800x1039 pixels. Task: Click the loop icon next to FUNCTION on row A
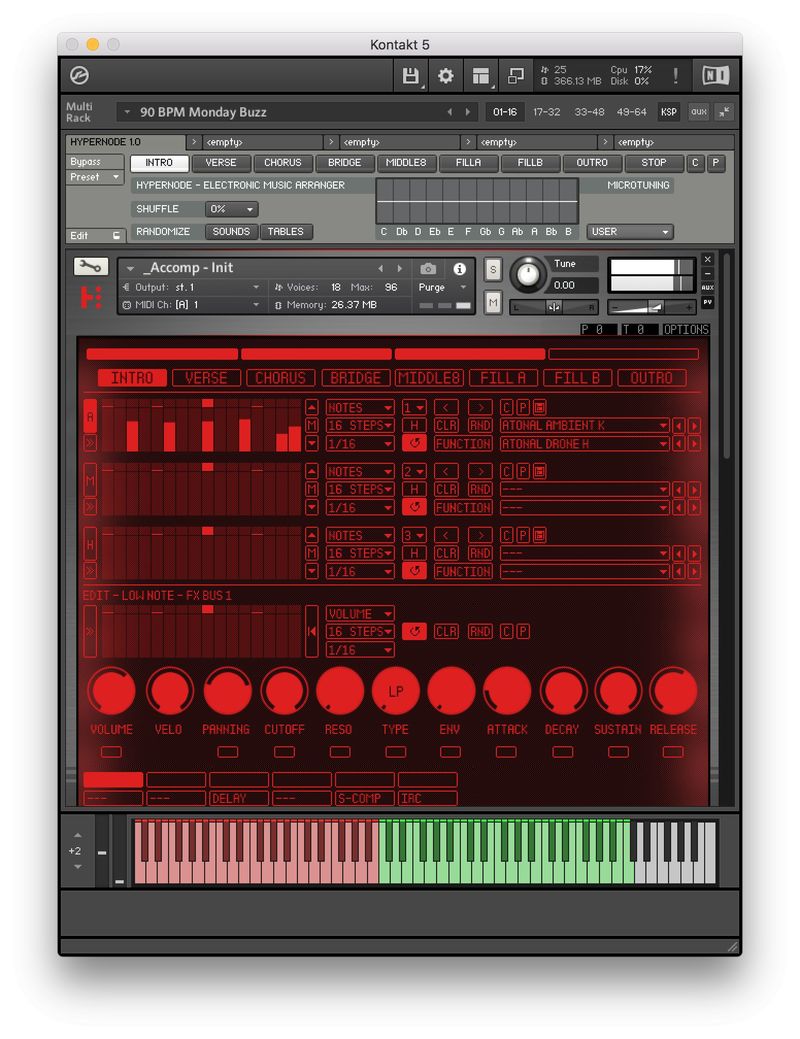click(414, 444)
